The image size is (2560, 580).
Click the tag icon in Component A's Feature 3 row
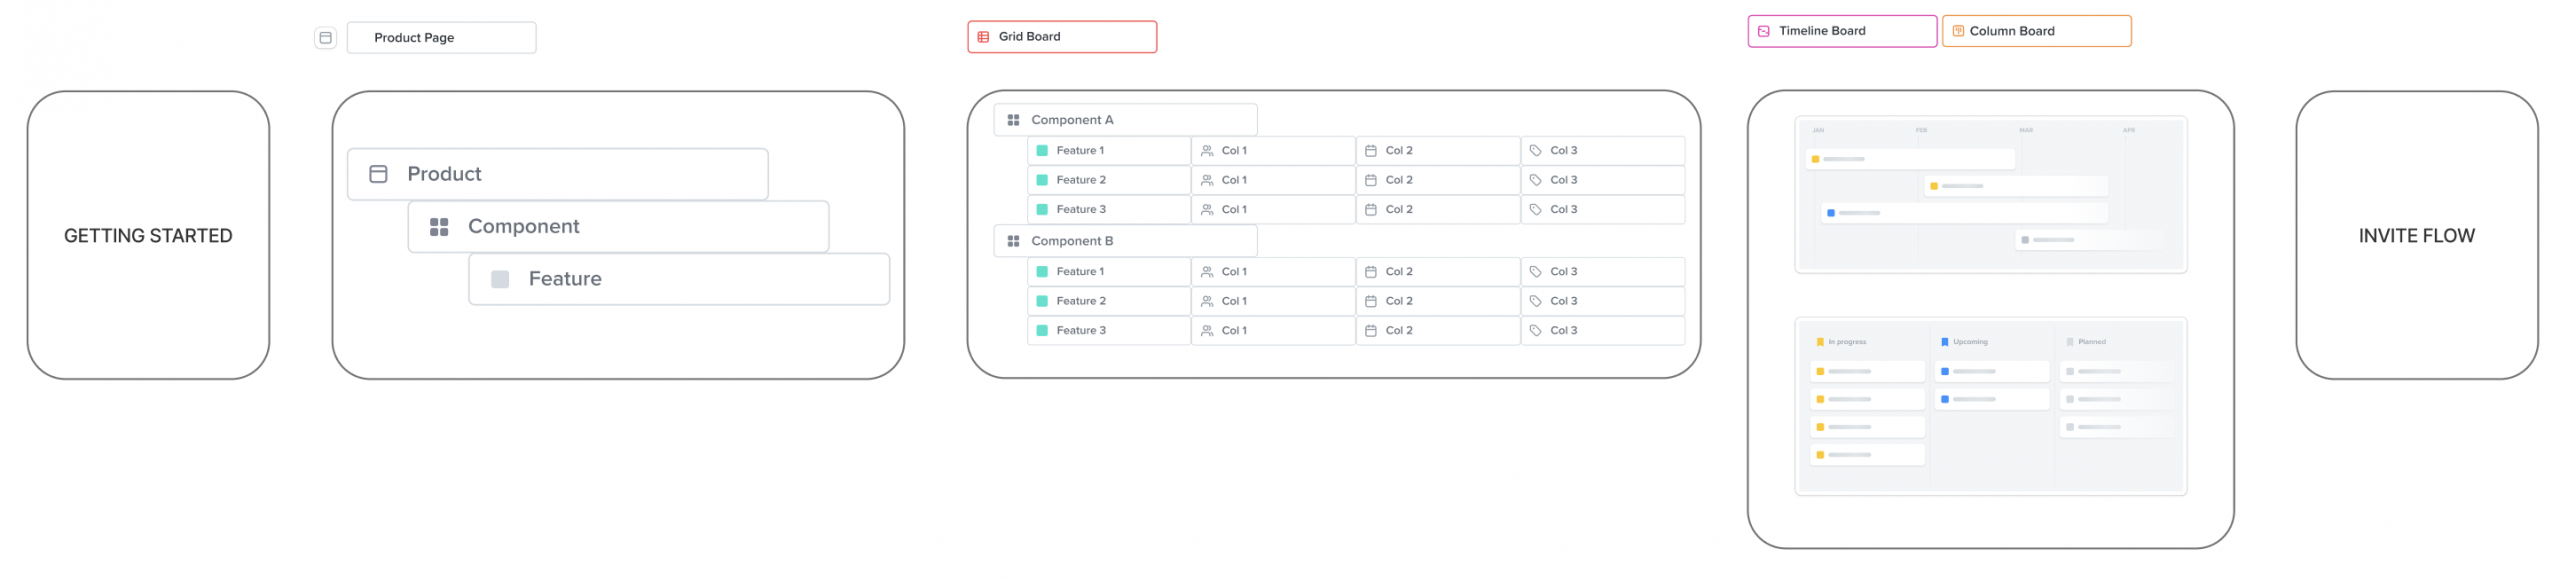[1535, 210]
